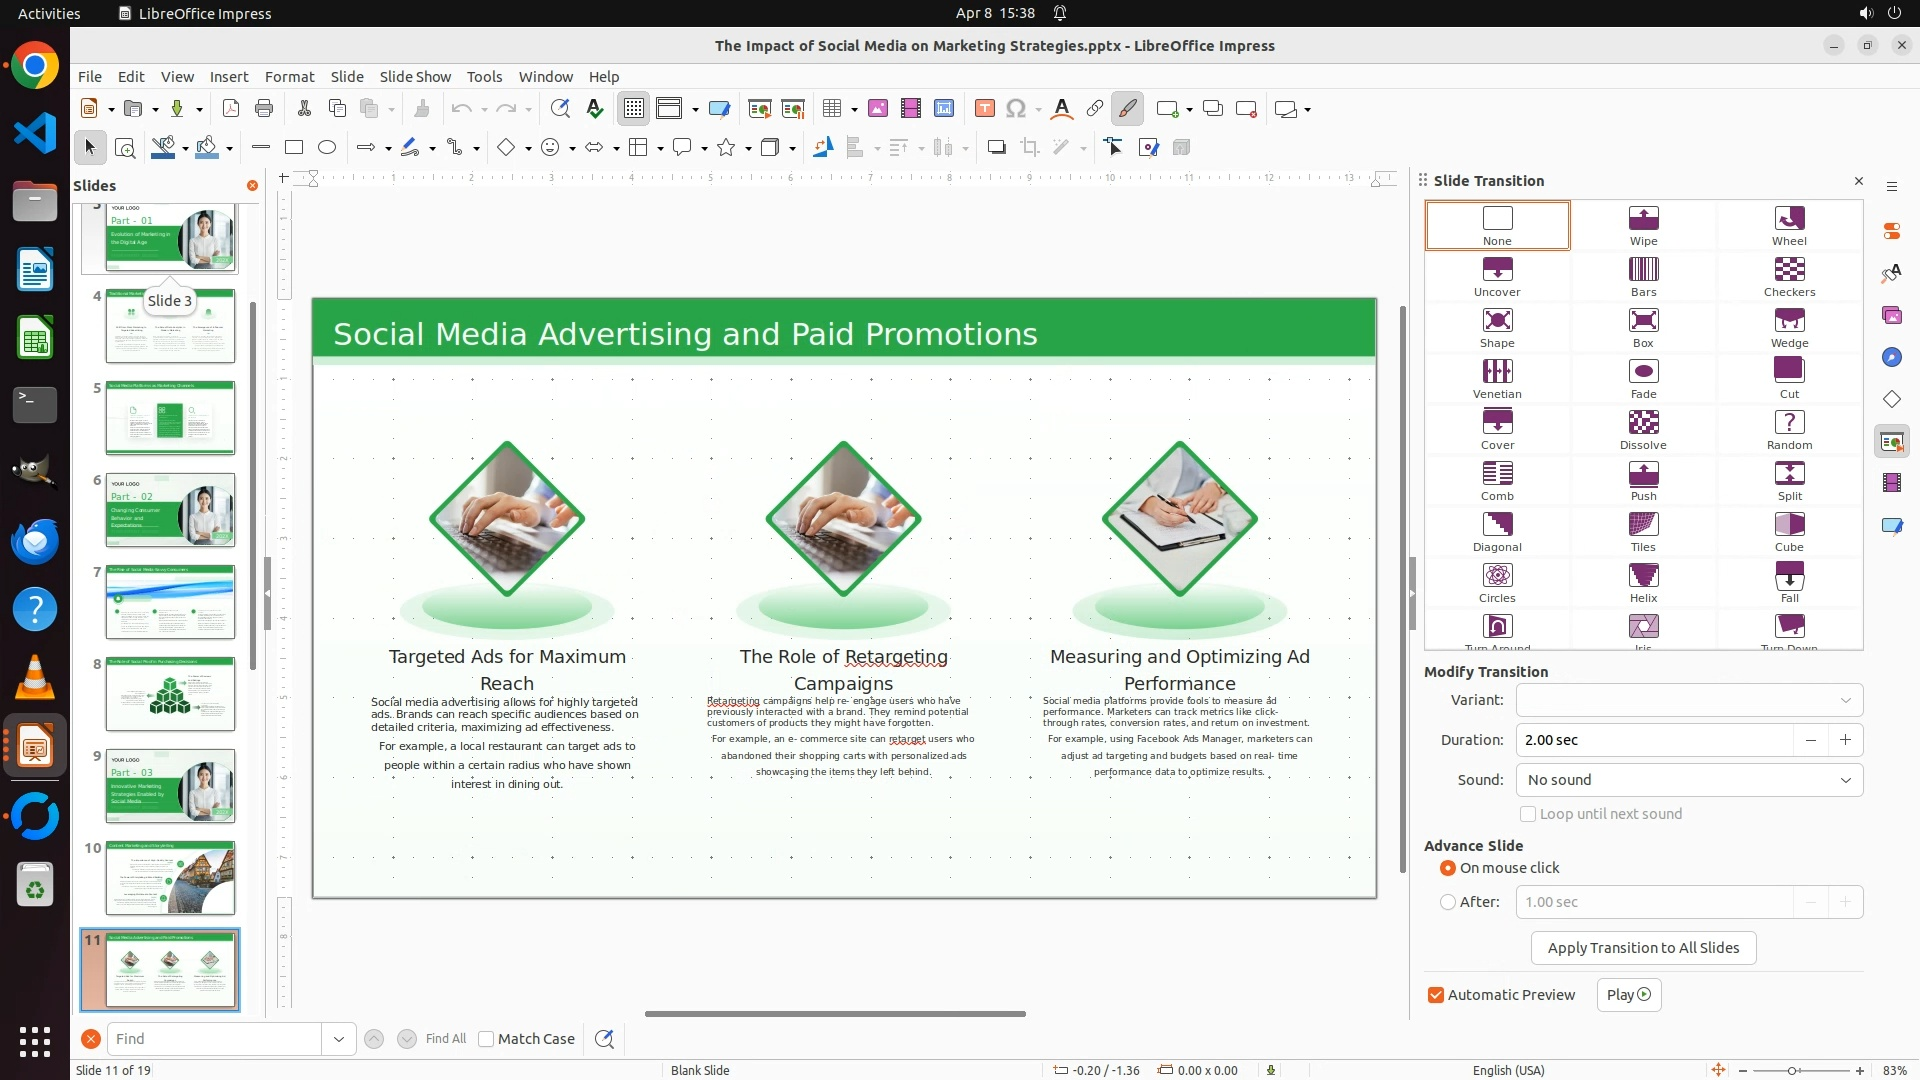Apply the Cube transition

pos(1789,531)
